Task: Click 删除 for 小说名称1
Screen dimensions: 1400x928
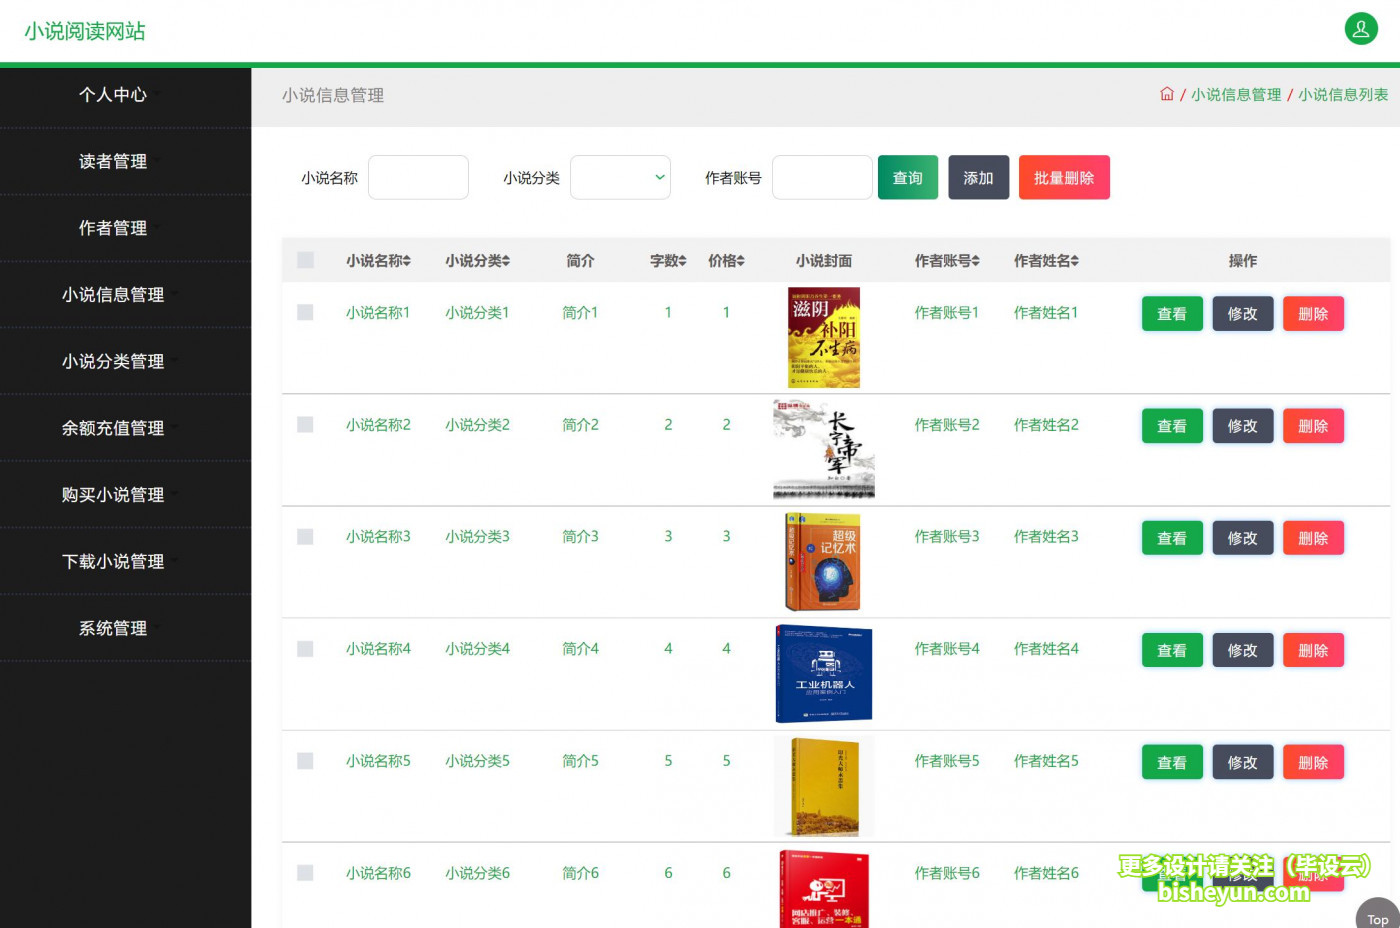Action: [x=1313, y=313]
